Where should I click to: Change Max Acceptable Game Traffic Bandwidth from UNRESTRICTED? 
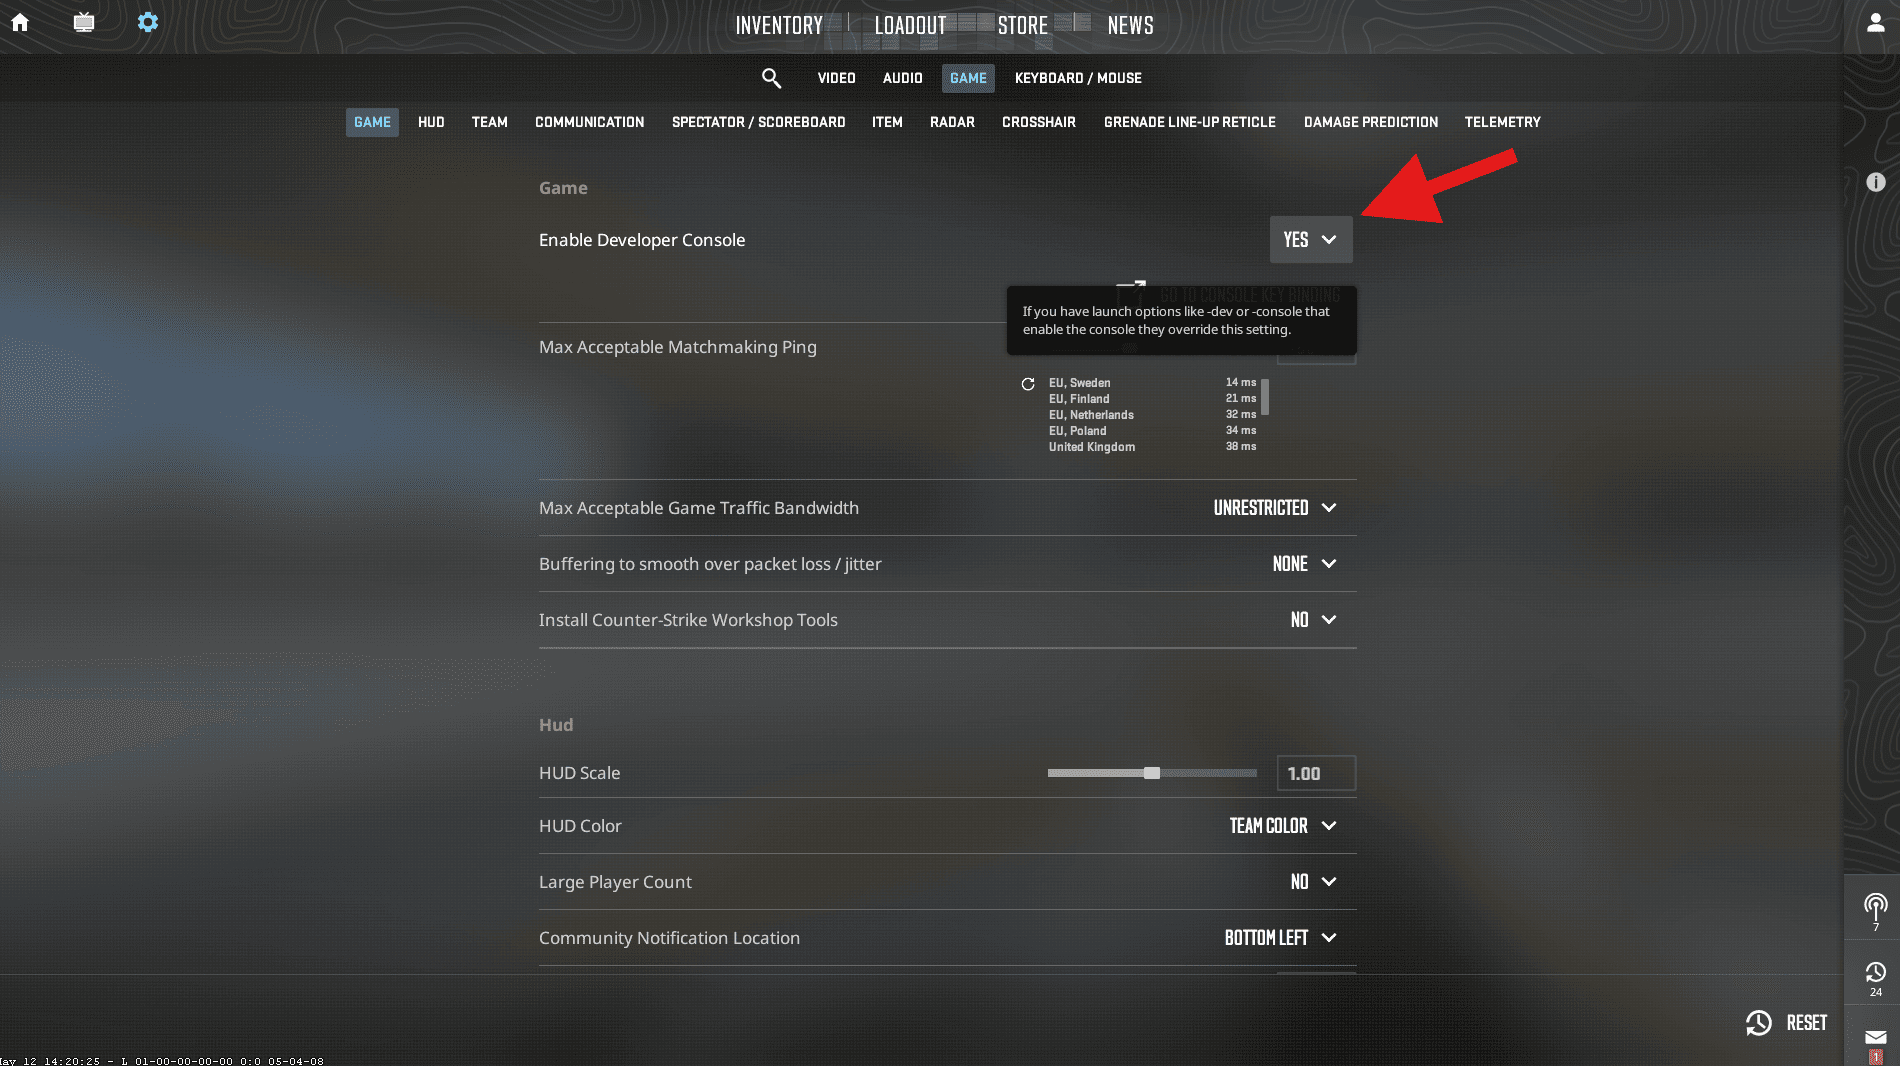coord(1275,508)
